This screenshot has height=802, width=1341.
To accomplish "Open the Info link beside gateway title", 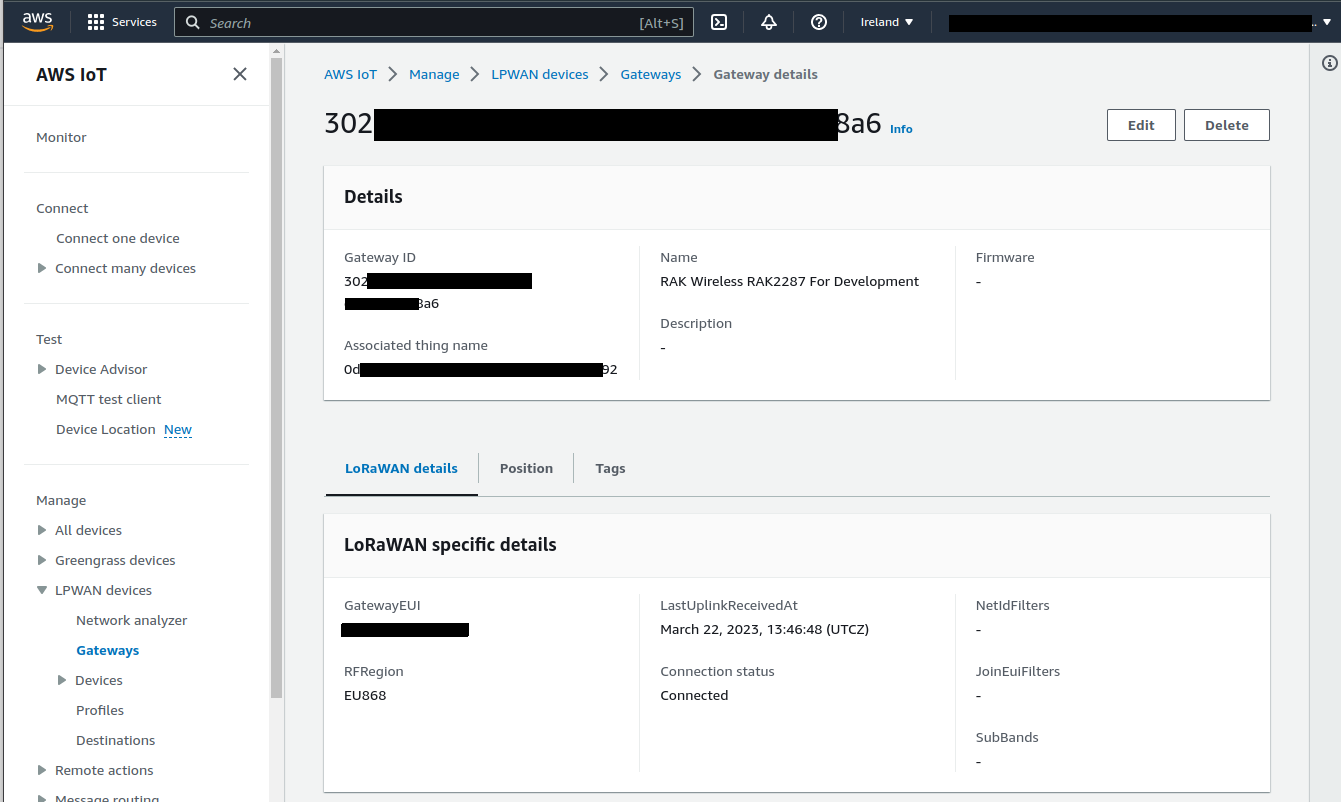I will (901, 129).
